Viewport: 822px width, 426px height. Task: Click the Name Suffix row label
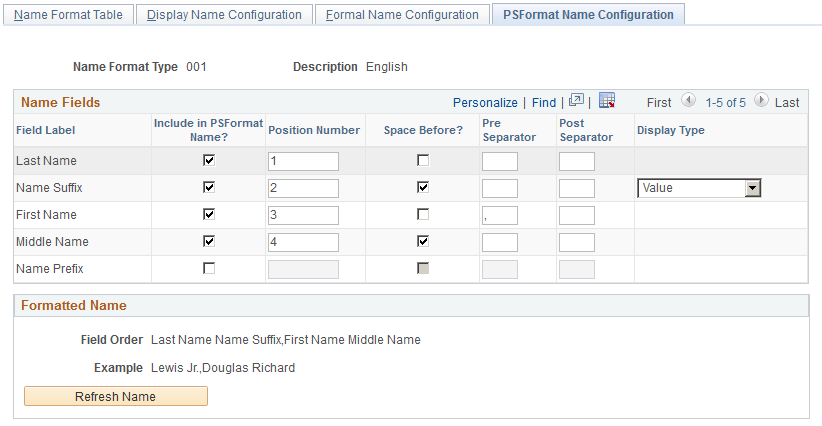click(x=49, y=188)
